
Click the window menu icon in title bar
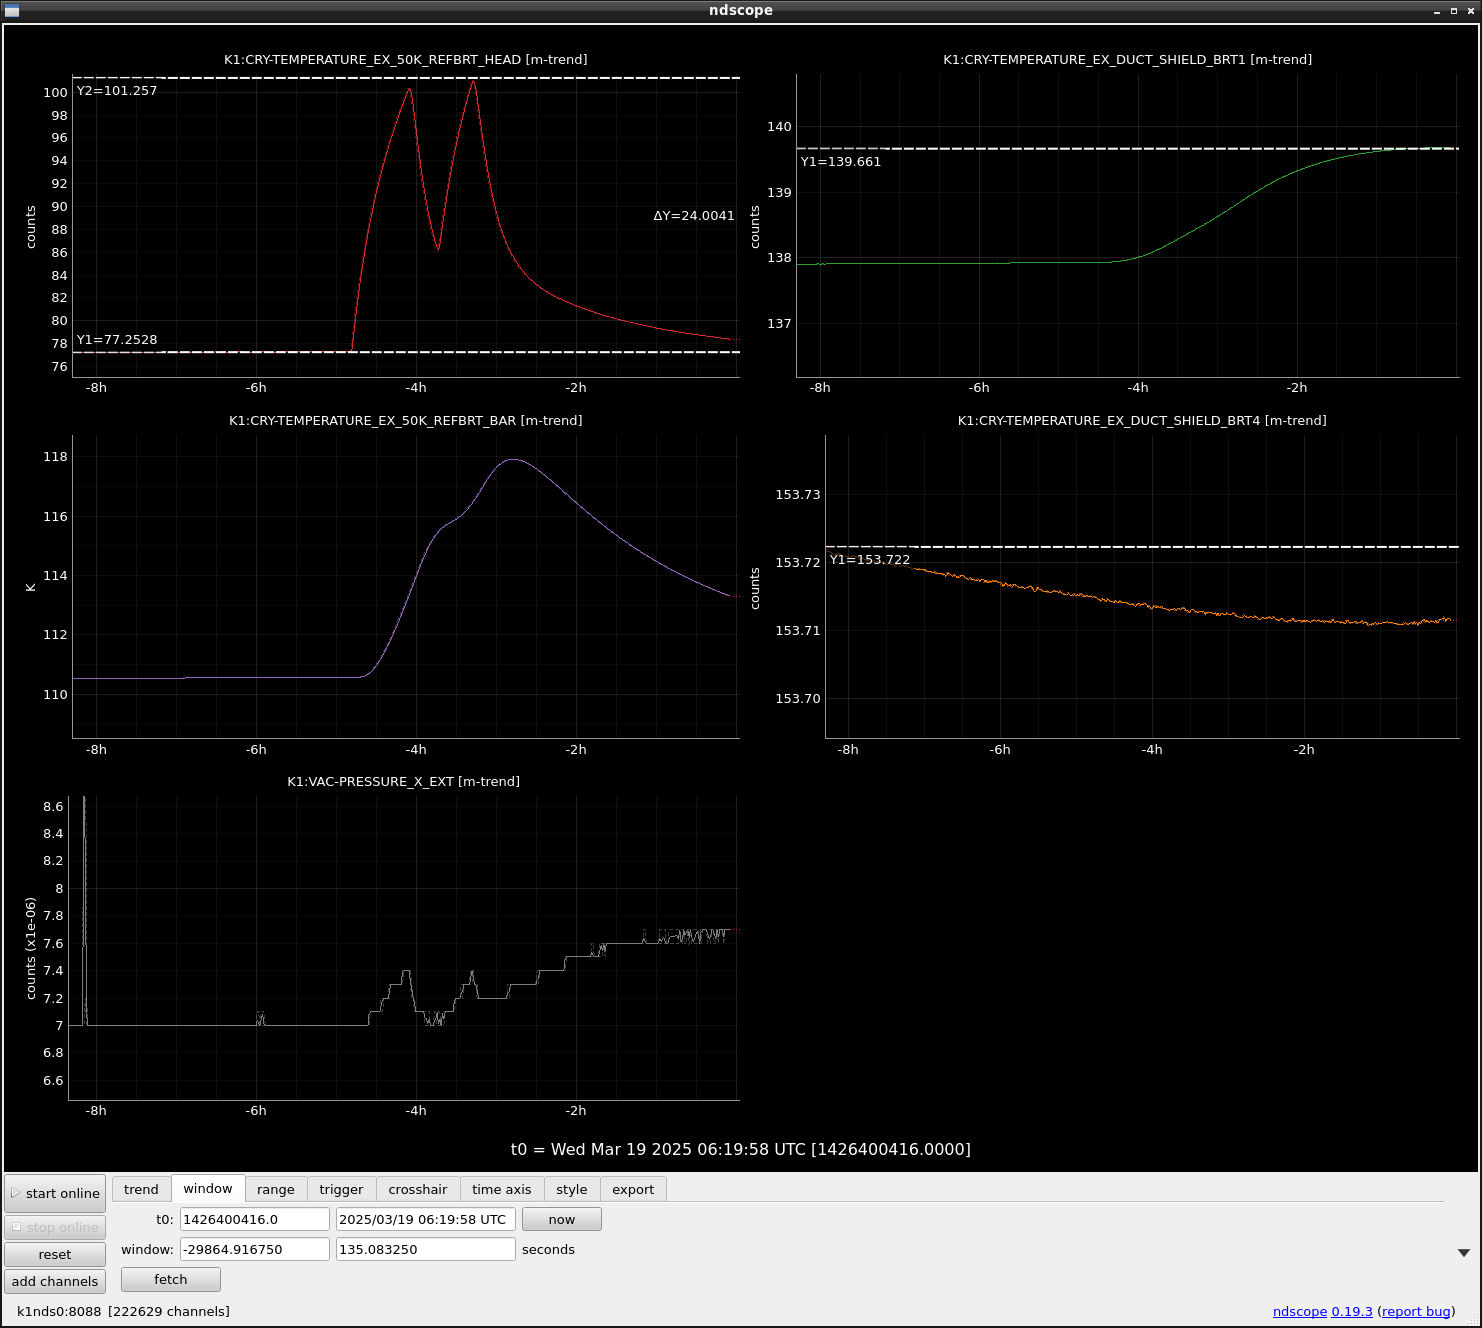[x=12, y=10]
